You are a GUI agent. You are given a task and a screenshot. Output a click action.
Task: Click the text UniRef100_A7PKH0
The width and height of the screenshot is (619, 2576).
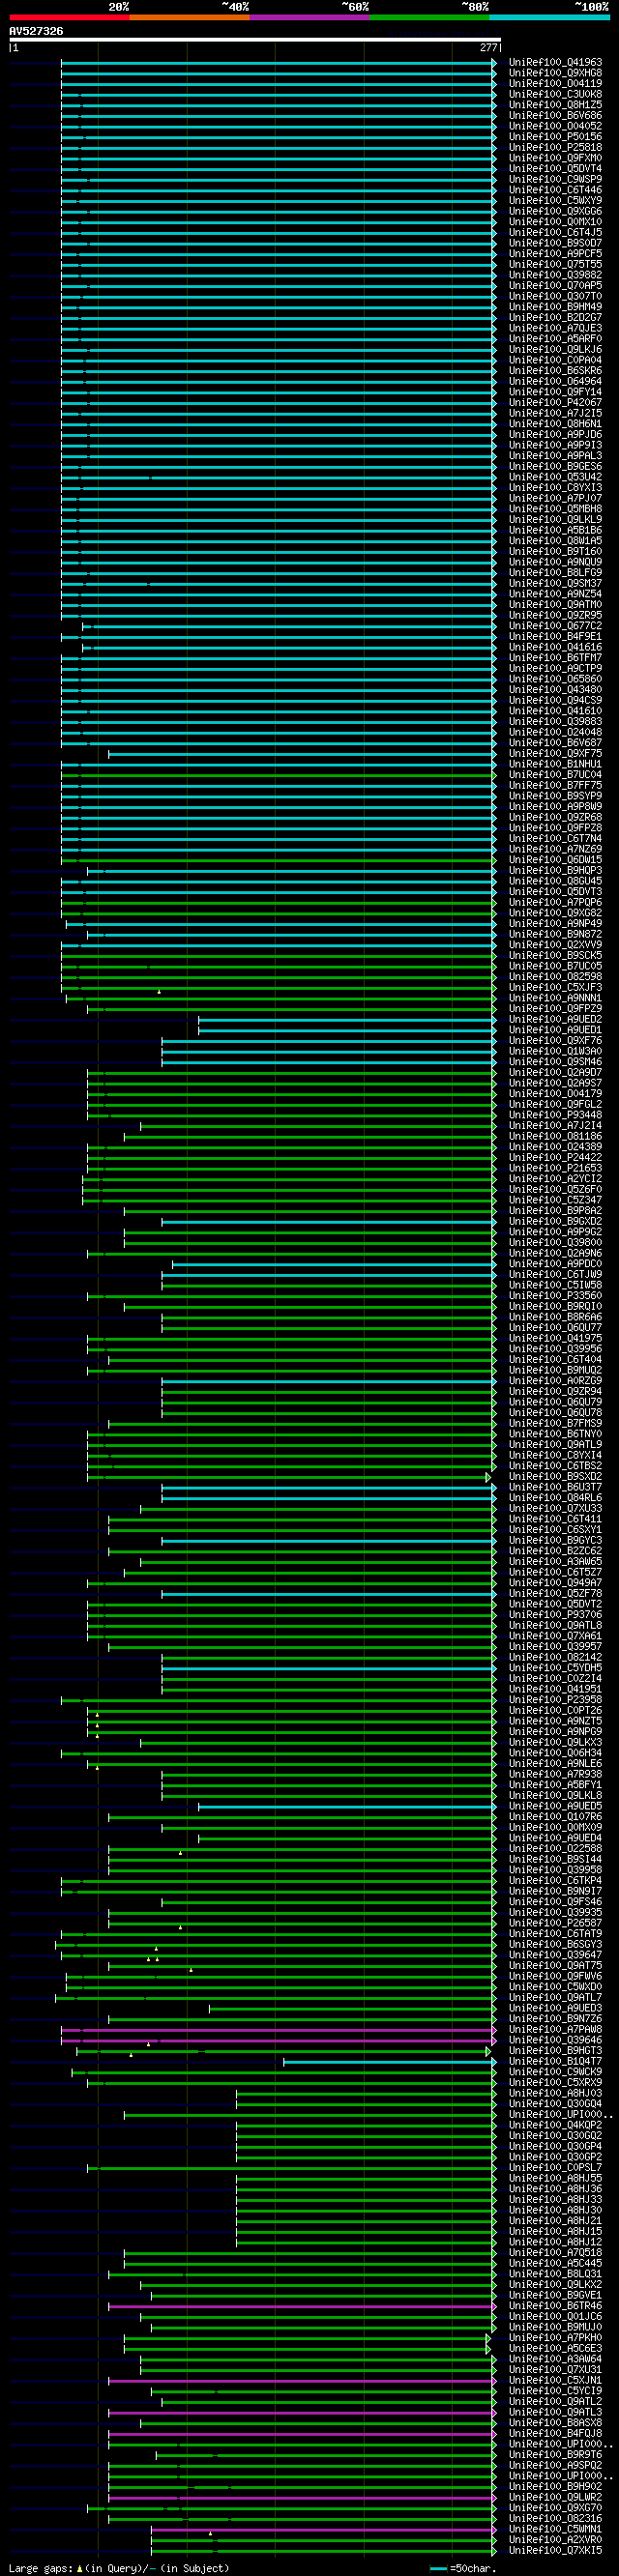coord(555,2338)
